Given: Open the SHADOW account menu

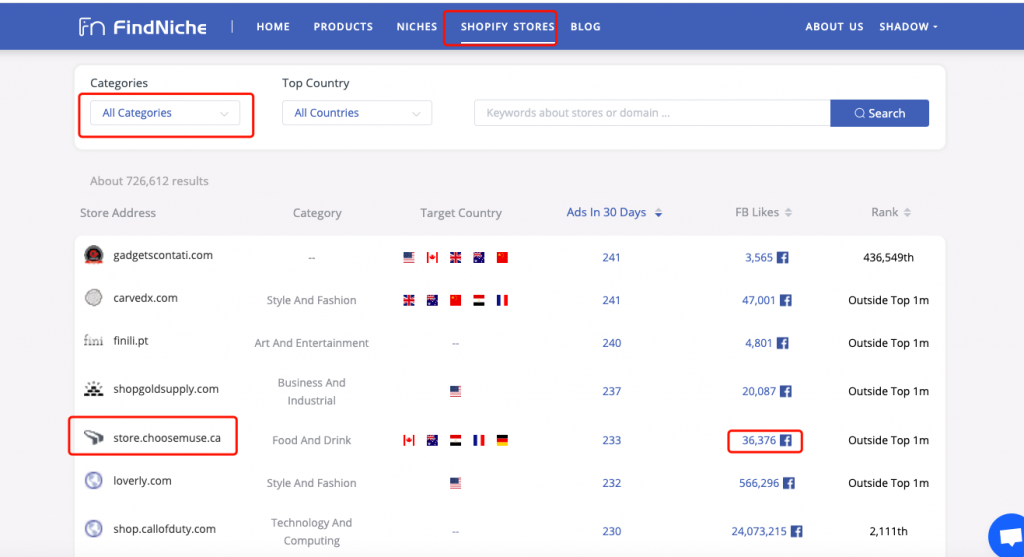Looking at the screenshot, I should pyautogui.click(x=908, y=27).
